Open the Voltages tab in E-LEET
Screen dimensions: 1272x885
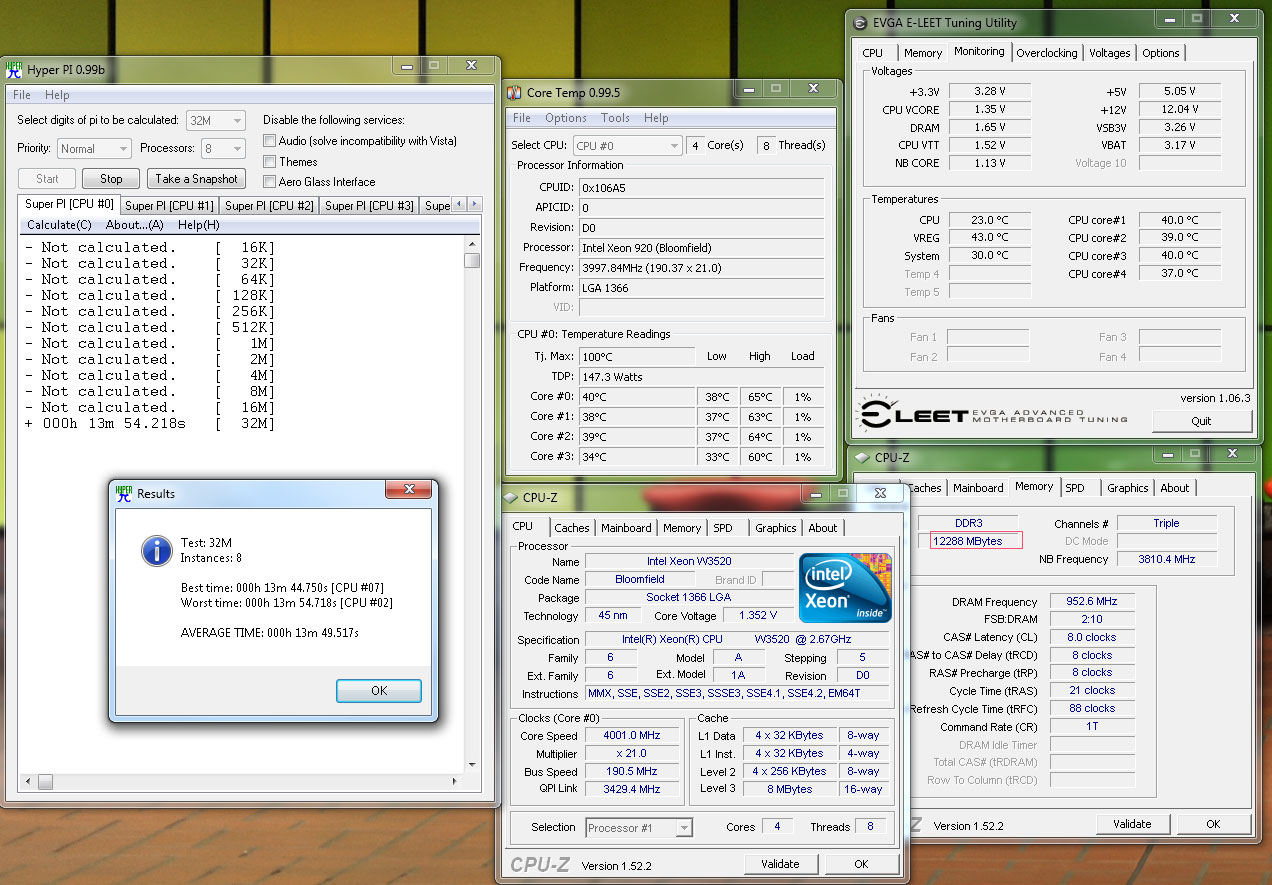1110,53
